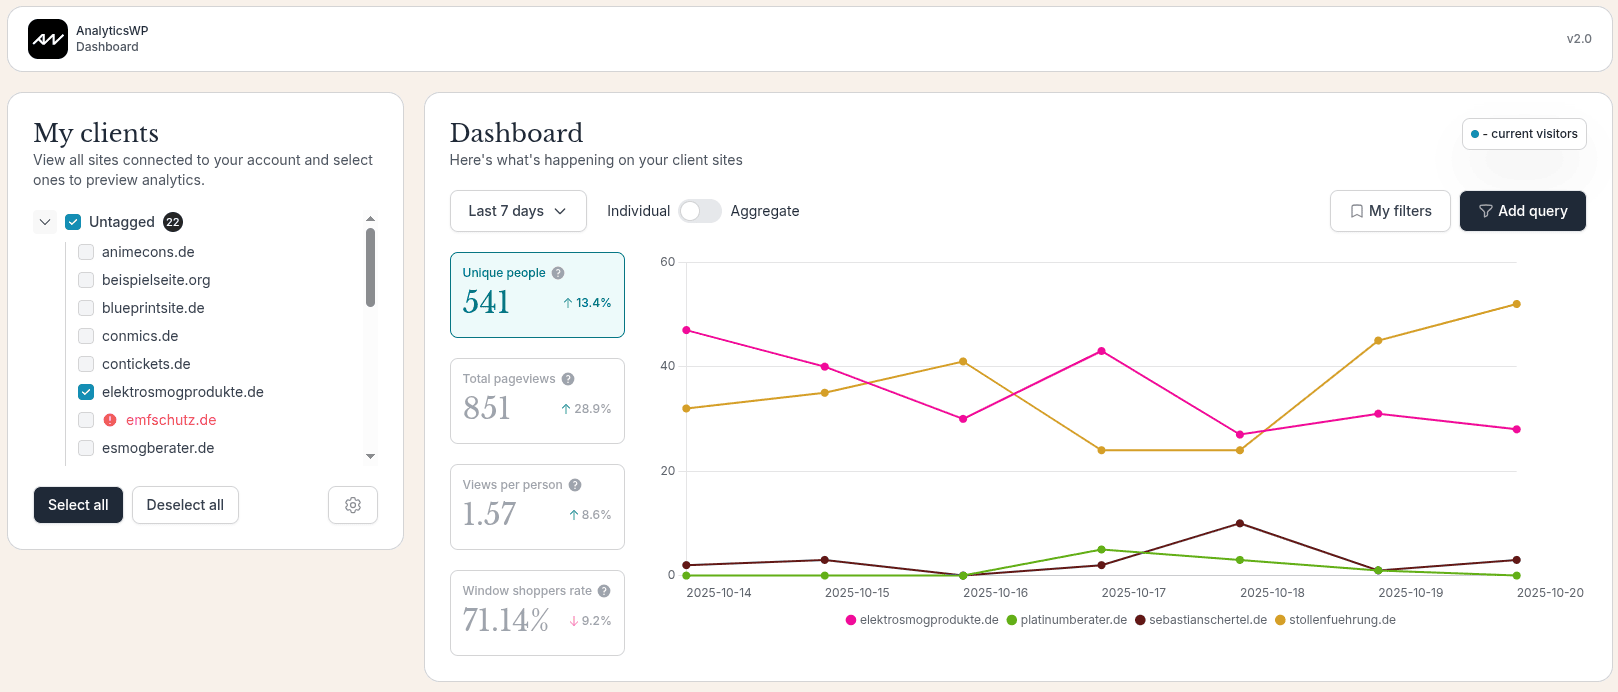The width and height of the screenshot is (1618, 692).
Task: Click the emfschutz.de red warning icon
Action: coord(110,420)
